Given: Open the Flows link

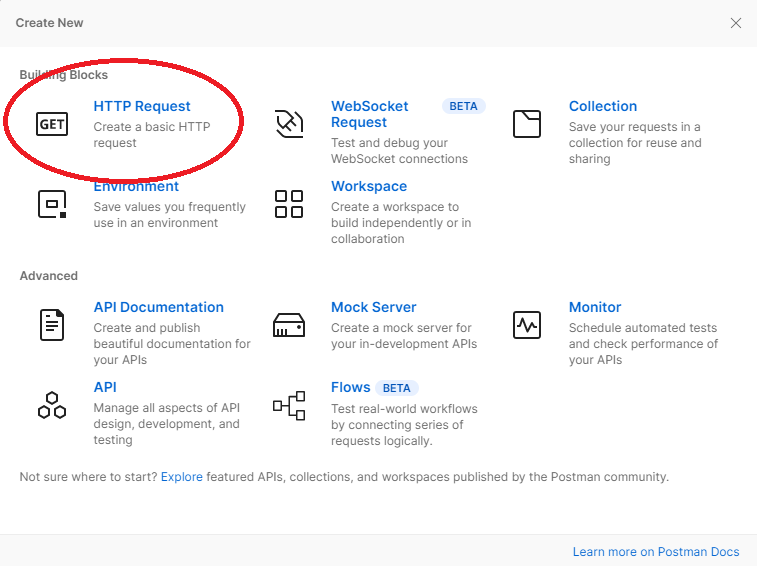Looking at the screenshot, I should 350,387.
